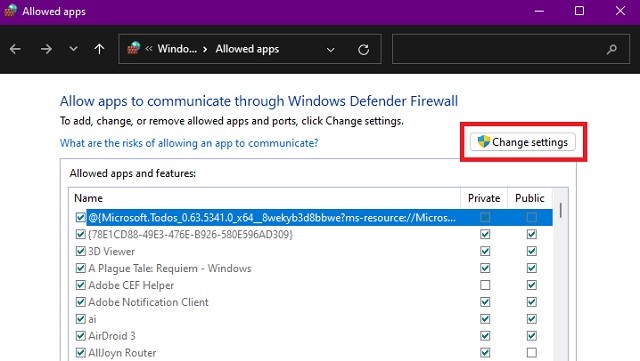Click the Back navigation arrow
This screenshot has width=640, height=361.
pyautogui.click(x=16, y=49)
